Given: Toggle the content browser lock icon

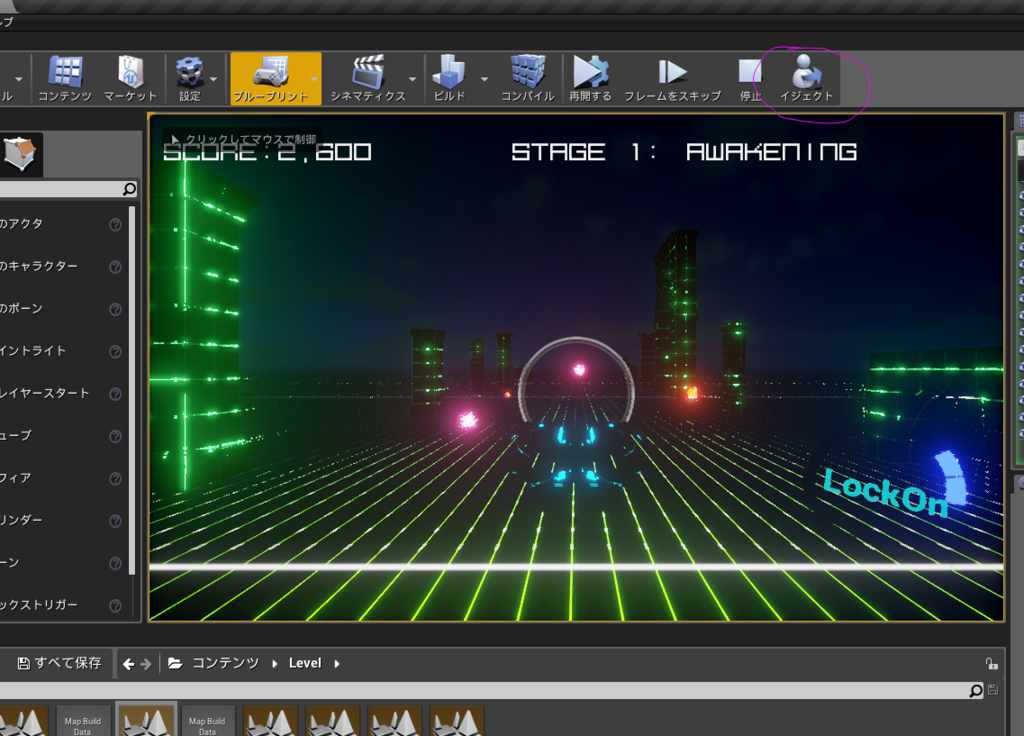Looking at the screenshot, I should coord(991,664).
